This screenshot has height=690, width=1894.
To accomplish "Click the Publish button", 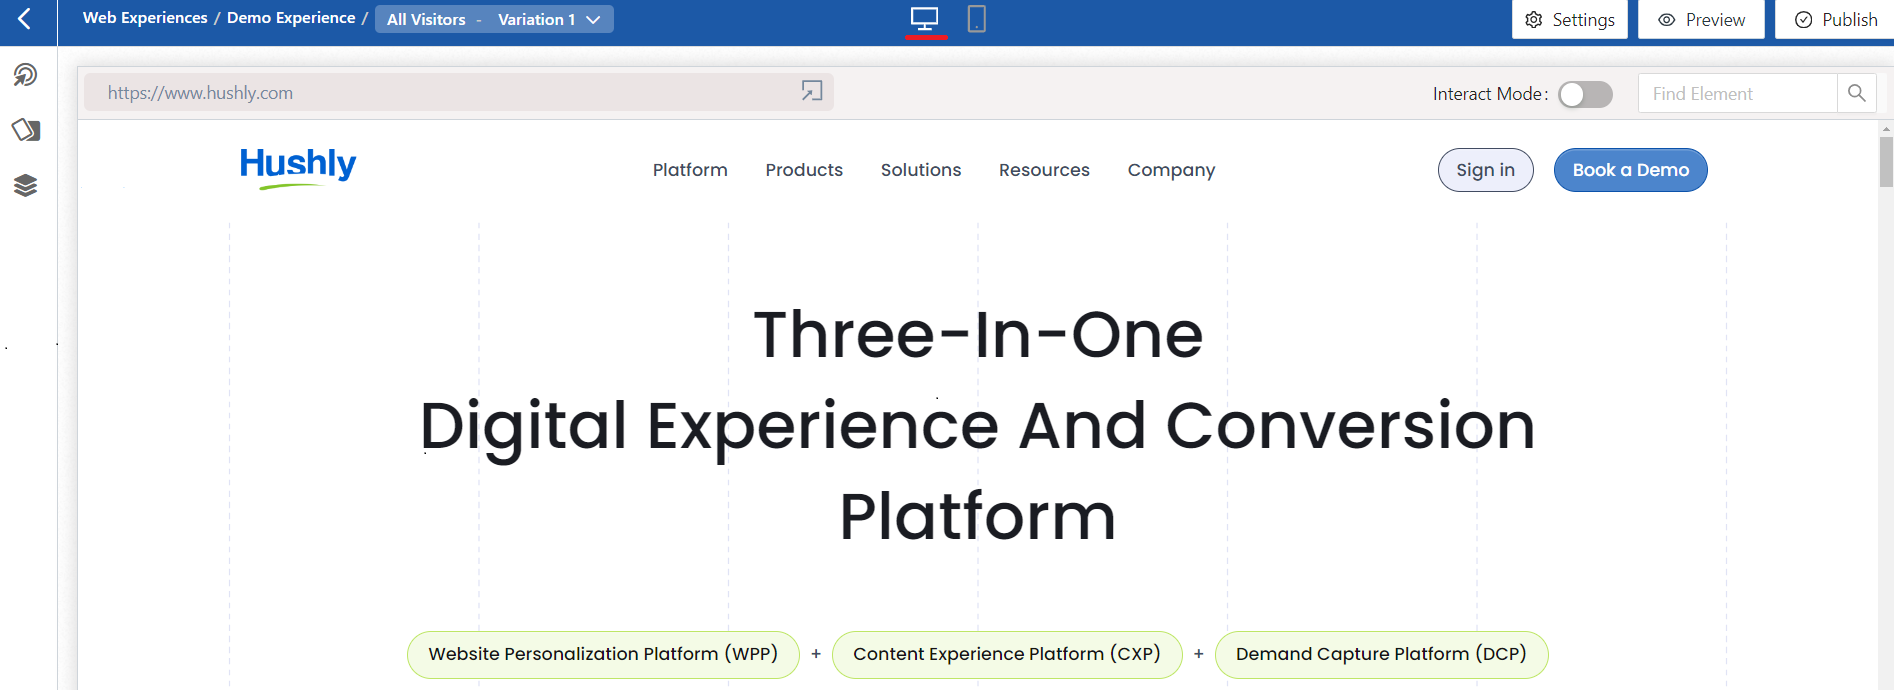I will coord(1836,19).
